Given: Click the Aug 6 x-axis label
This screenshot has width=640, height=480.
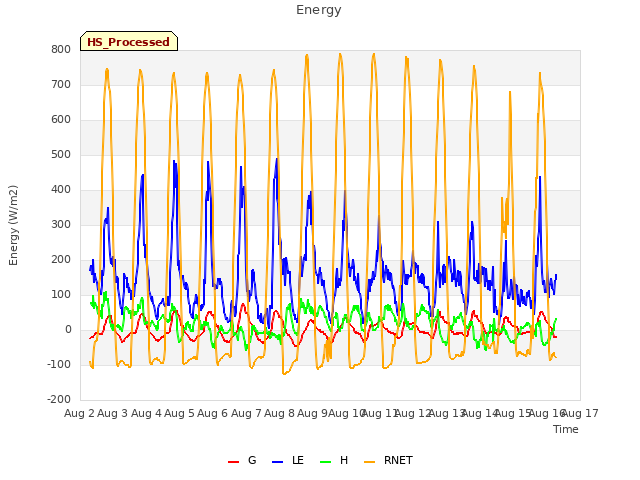Looking at the screenshot, I should pyautogui.click(x=213, y=413).
